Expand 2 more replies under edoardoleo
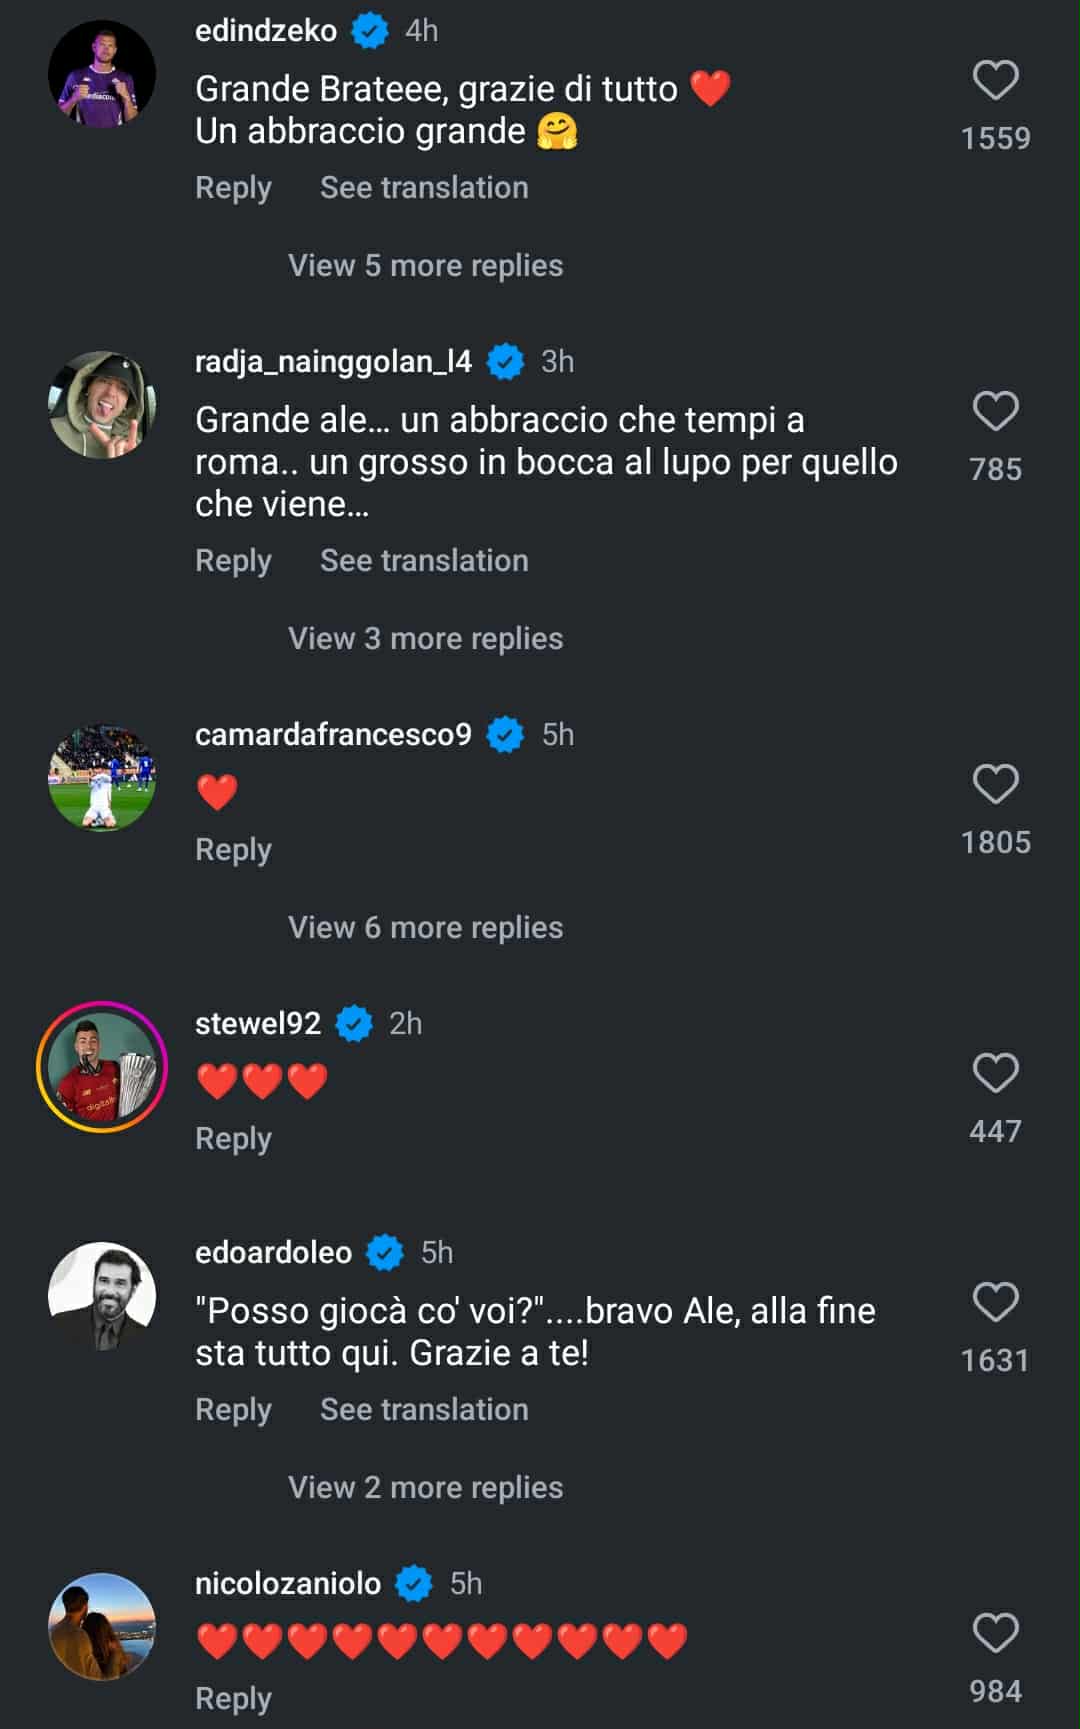This screenshot has height=1729, width=1080. click(x=425, y=1488)
